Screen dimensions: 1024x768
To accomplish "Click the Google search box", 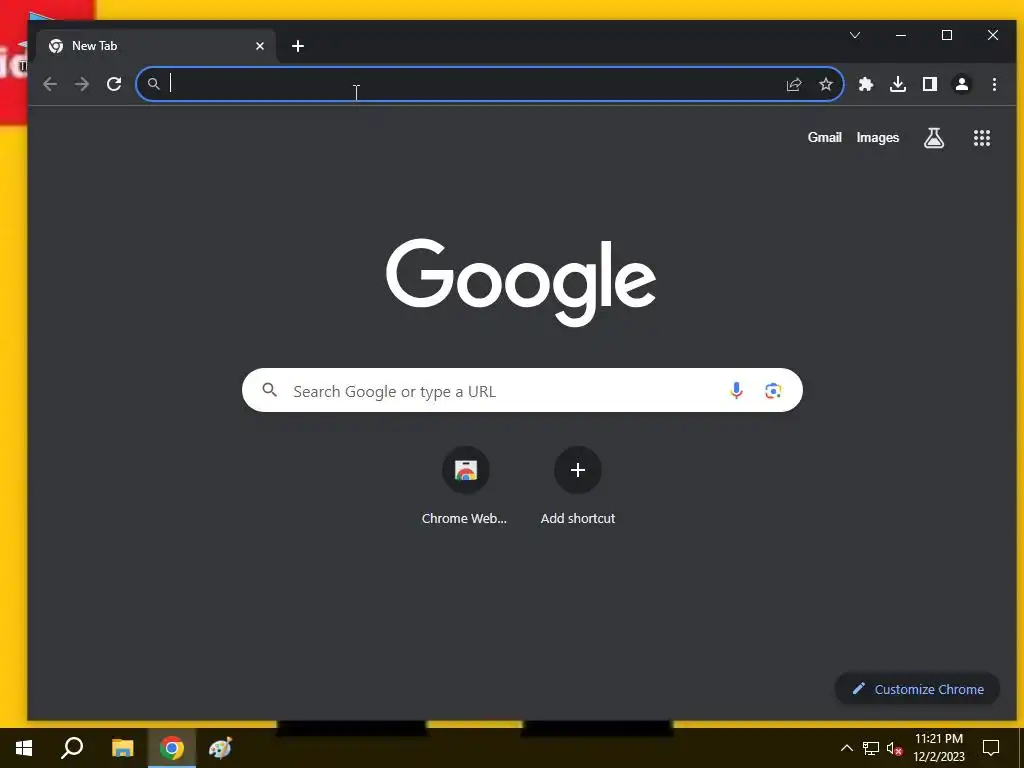I will click(x=522, y=391).
